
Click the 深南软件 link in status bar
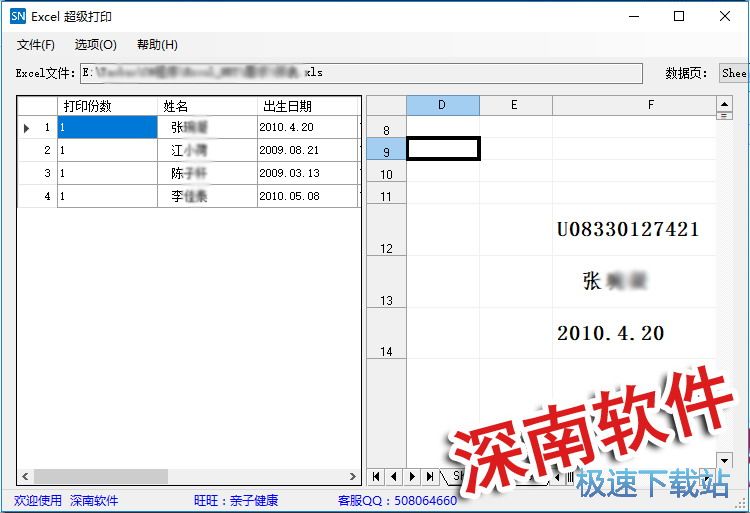pyautogui.click(x=94, y=500)
